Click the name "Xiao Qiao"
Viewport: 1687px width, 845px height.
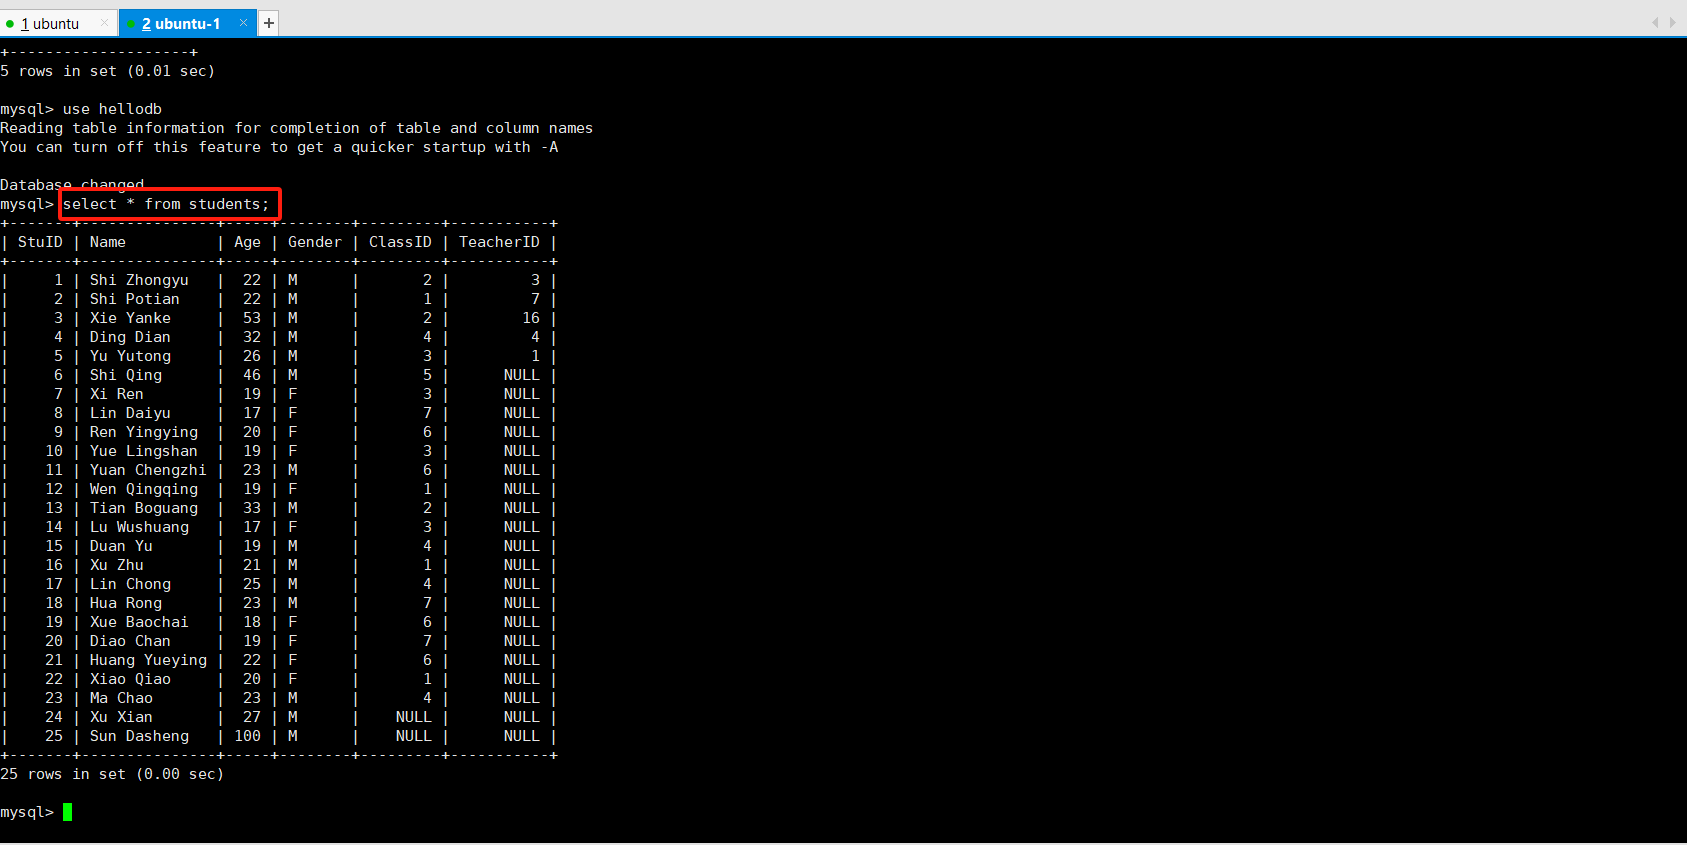point(130,679)
